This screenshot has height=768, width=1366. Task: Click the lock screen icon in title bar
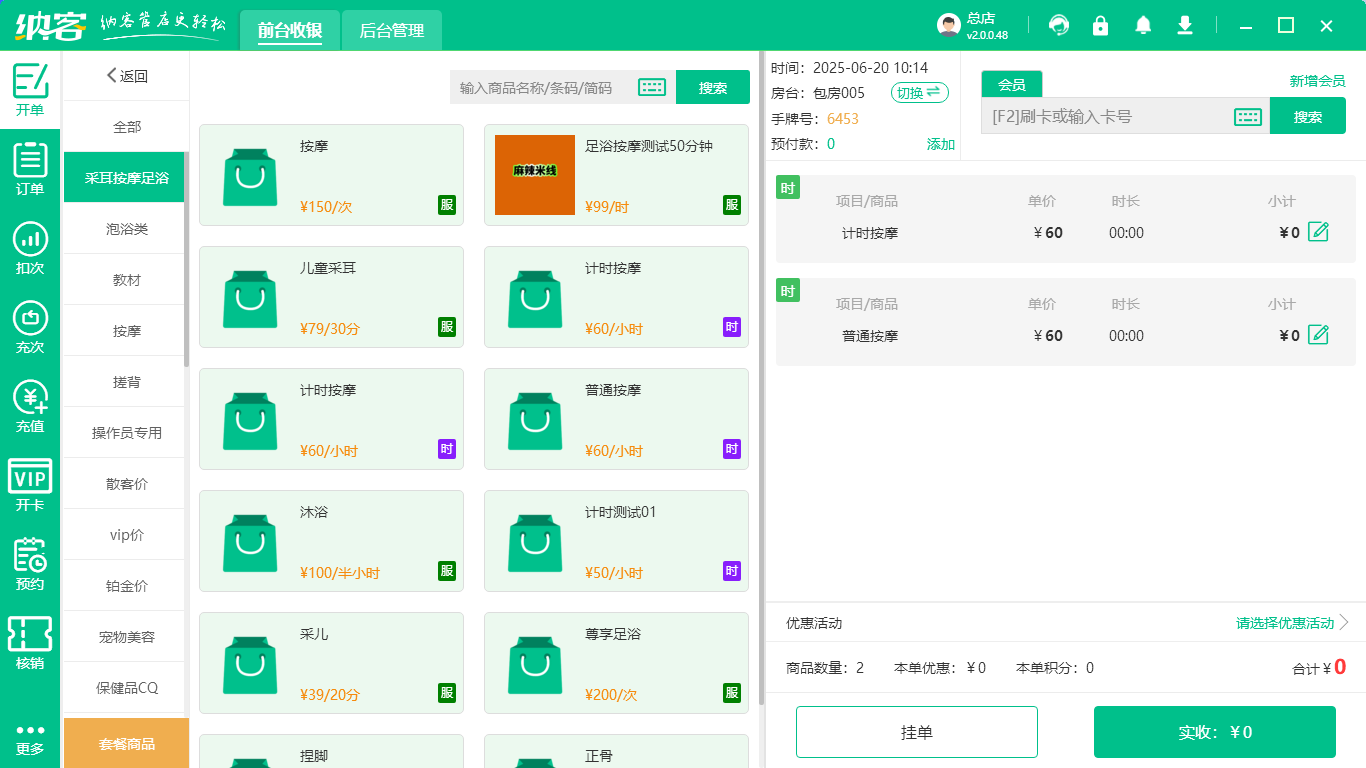[x=1100, y=24]
